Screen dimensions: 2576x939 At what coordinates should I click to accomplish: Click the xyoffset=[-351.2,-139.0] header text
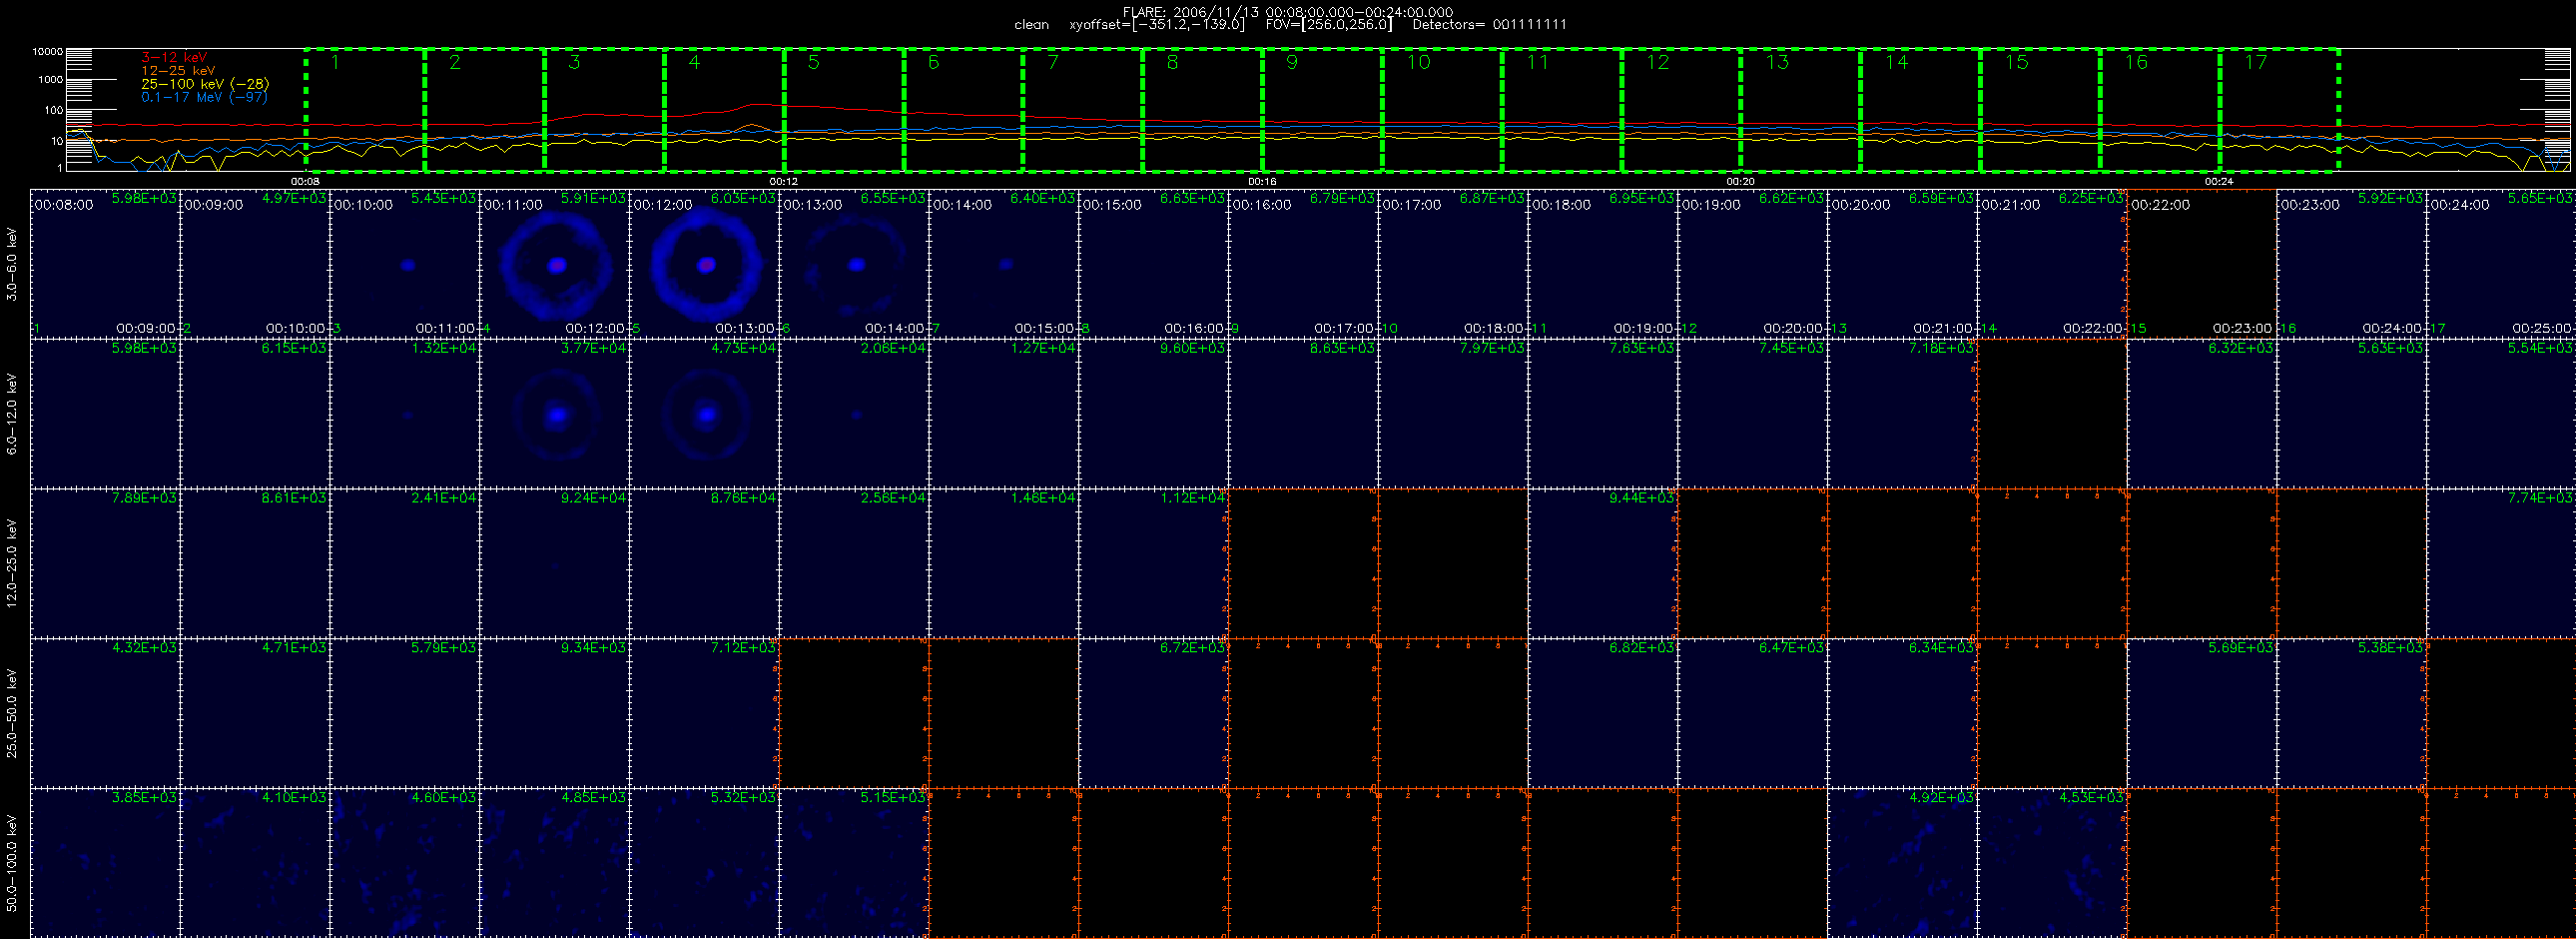[x=1157, y=25]
